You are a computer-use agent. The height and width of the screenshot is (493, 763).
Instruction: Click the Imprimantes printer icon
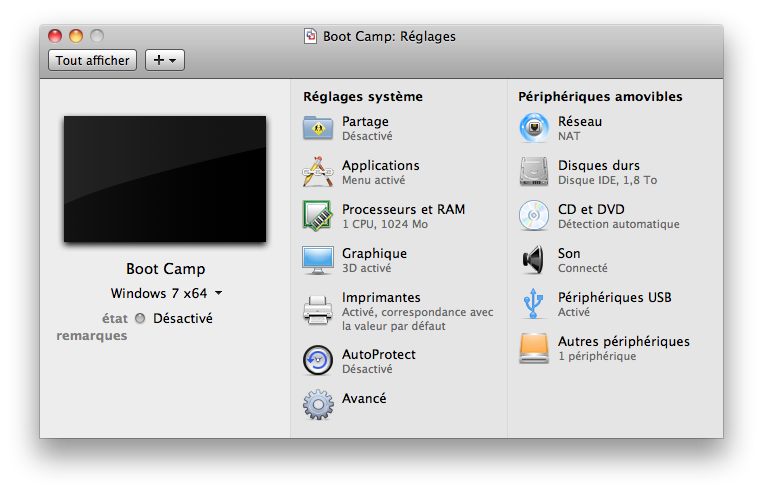tap(318, 310)
